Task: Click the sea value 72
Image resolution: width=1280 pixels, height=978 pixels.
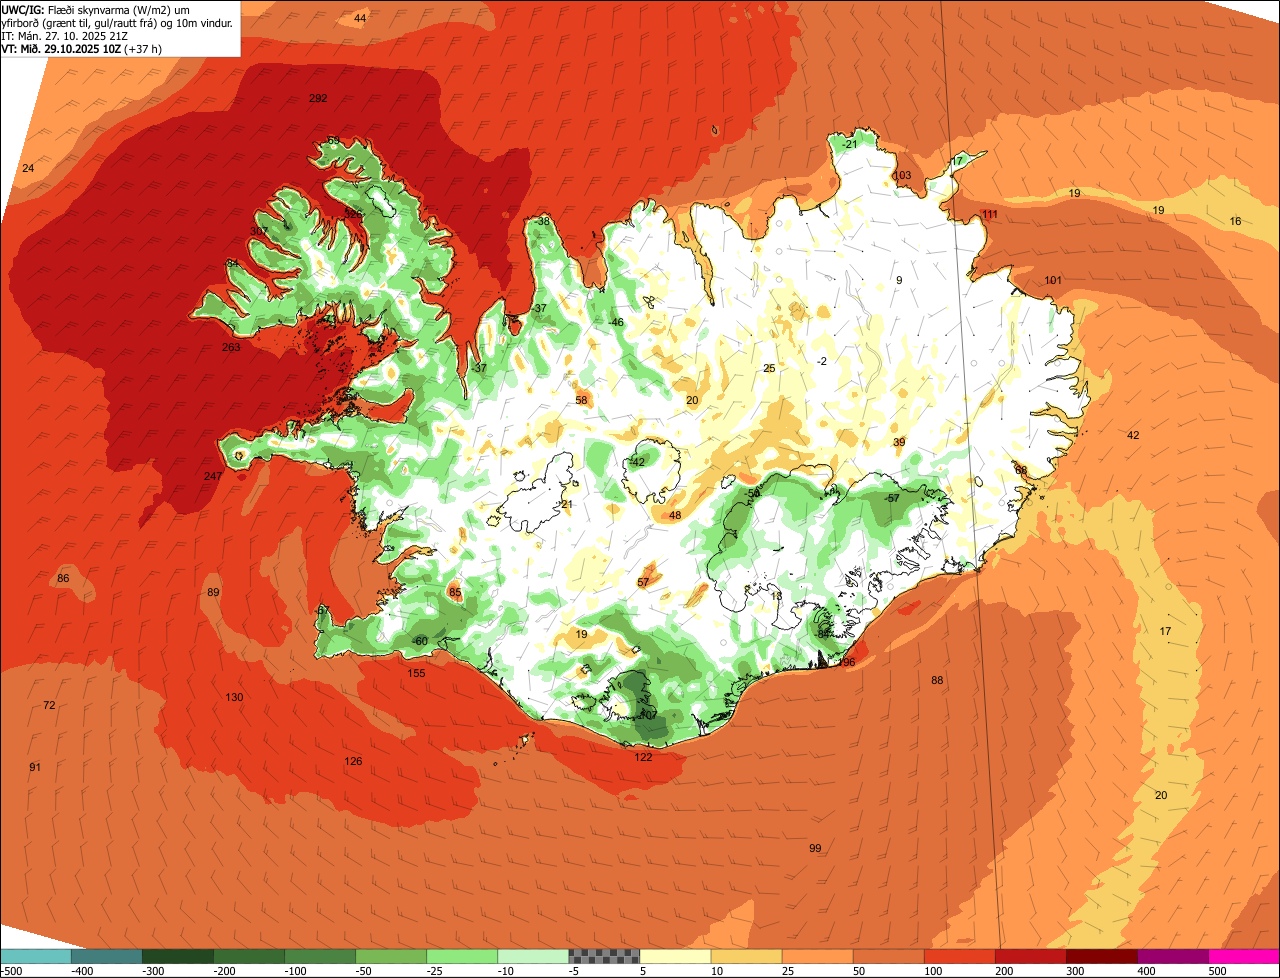Action: (x=49, y=705)
